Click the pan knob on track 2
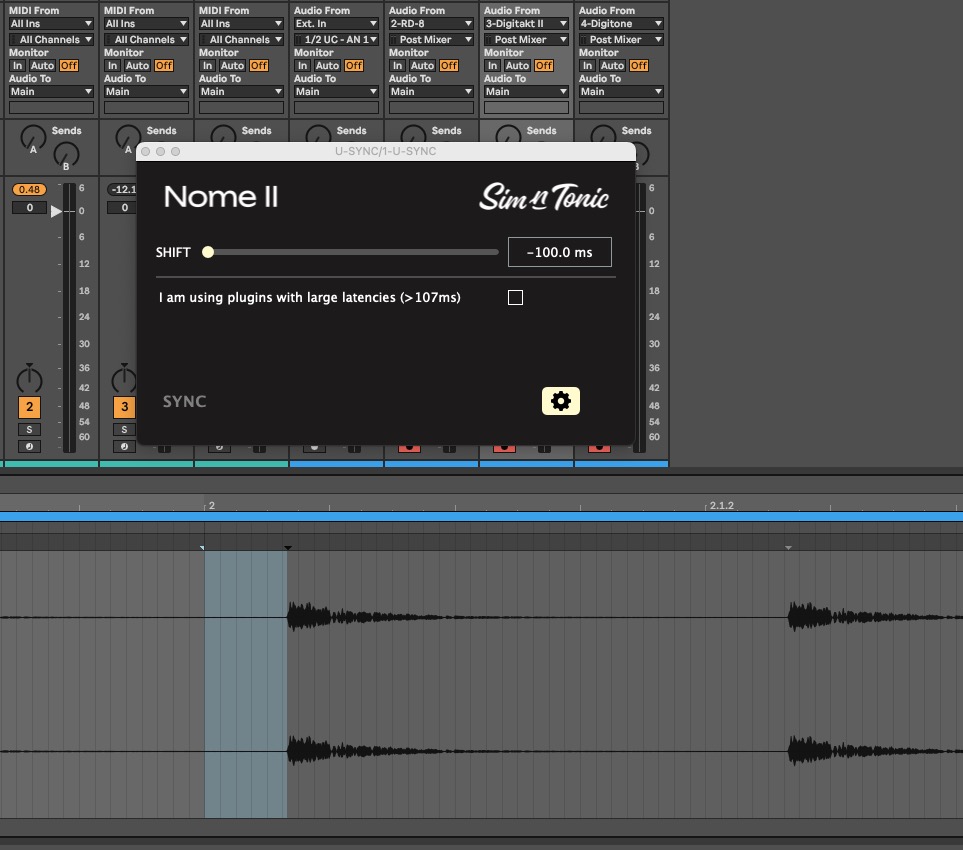Screen dimensions: 963x850 tap(29, 380)
